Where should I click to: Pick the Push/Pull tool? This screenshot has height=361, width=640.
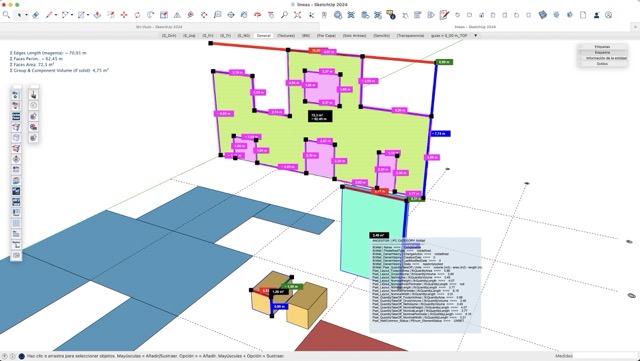point(97,15)
